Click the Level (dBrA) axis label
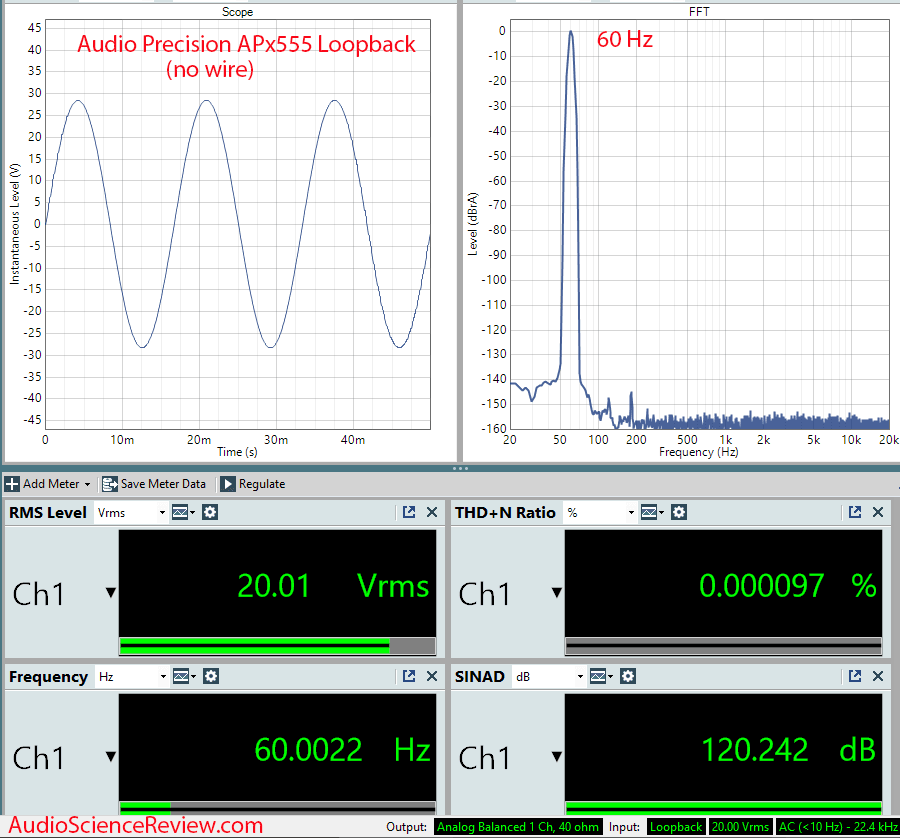Viewport: 900px width, 838px height. click(x=473, y=224)
